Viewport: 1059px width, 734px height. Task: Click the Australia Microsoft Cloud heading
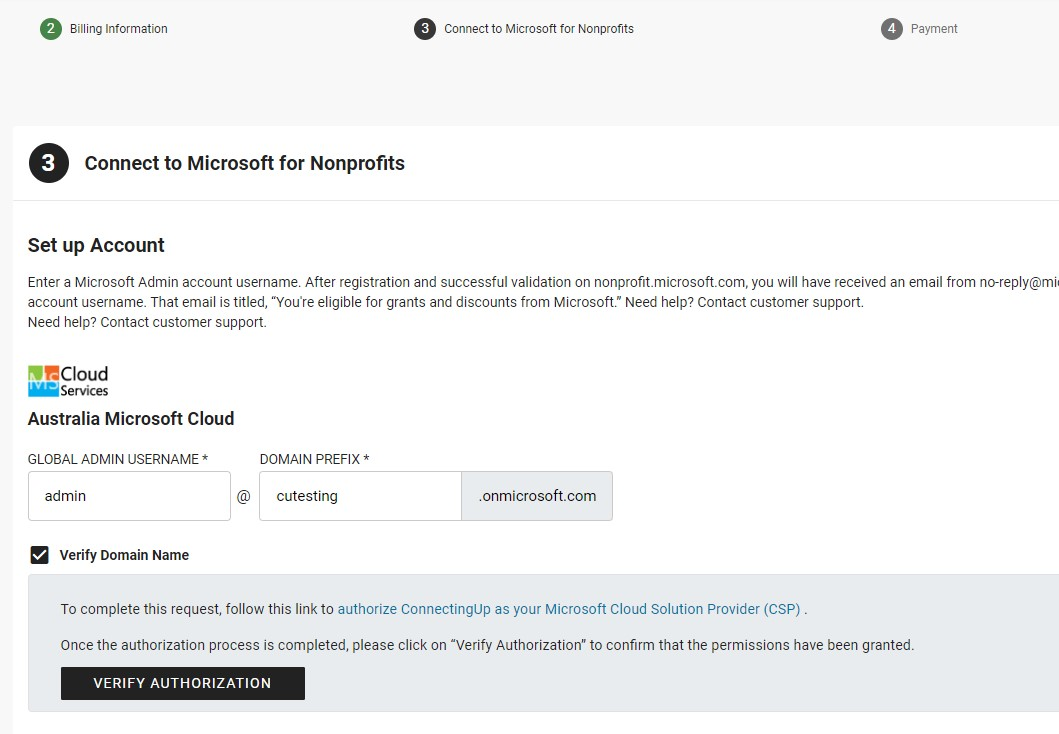(x=131, y=419)
